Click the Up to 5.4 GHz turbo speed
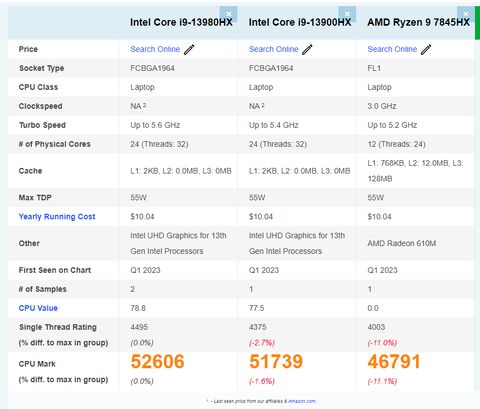This screenshot has width=480, height=409. point(274,125)
